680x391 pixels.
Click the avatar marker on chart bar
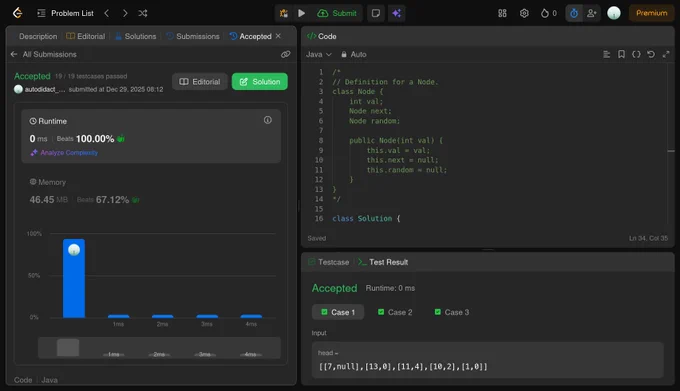(x=74, y=250)
